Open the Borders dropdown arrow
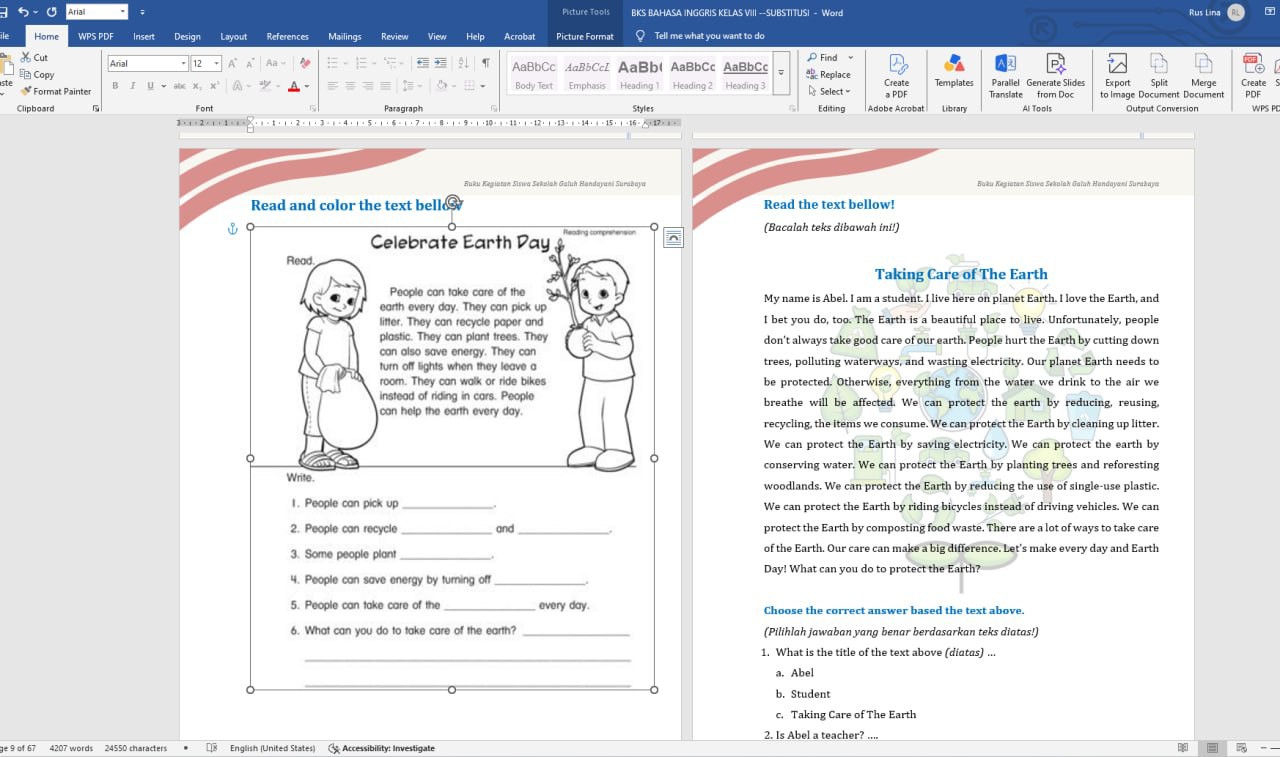The width and height of the screenshot is (1280, 757). pos(485,86)
